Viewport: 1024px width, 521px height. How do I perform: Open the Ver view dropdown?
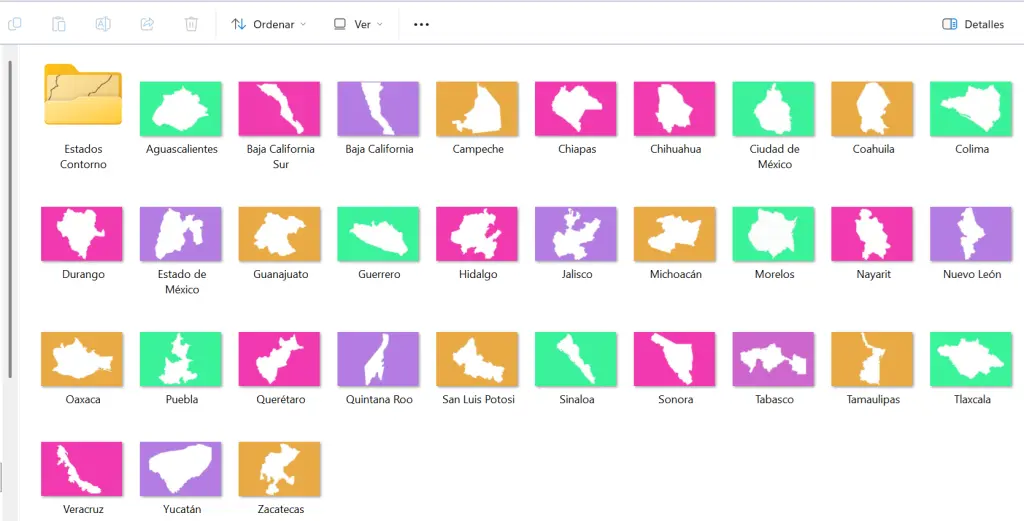(358, 24)
